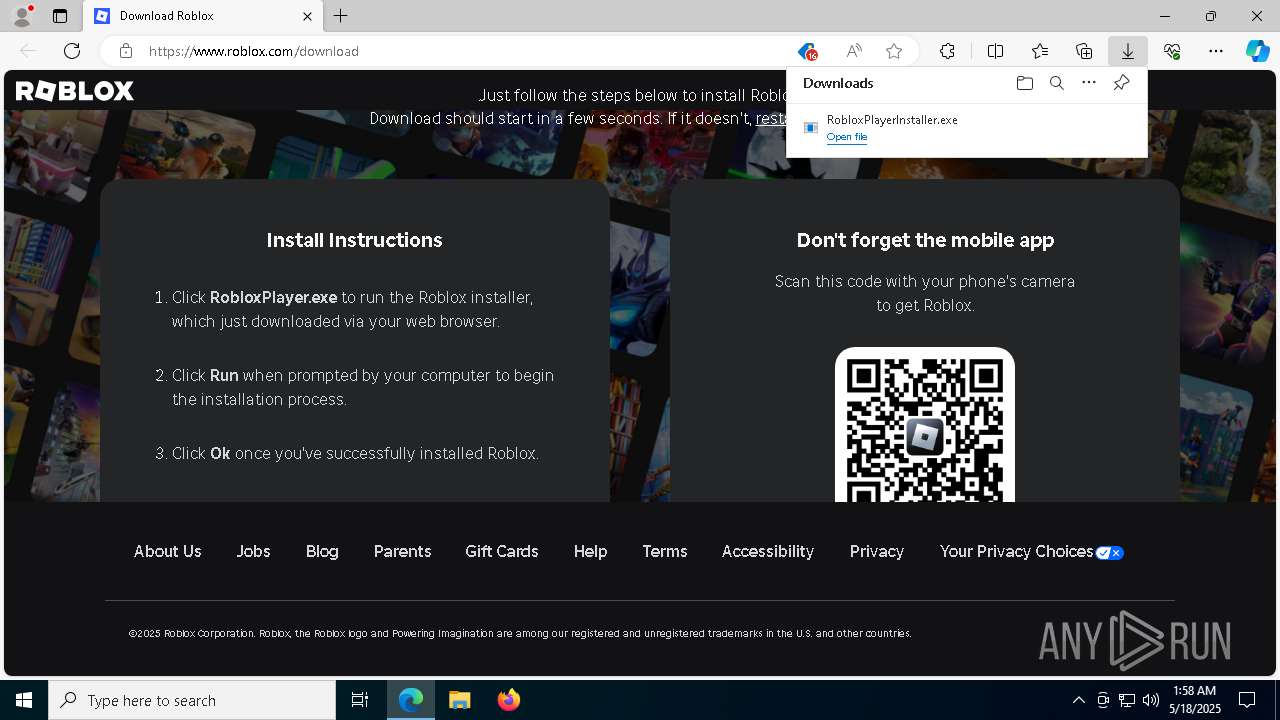Viewport: 1280px width, 720px height.
Task: View site information lock icon
Action: tap(126, 51)
